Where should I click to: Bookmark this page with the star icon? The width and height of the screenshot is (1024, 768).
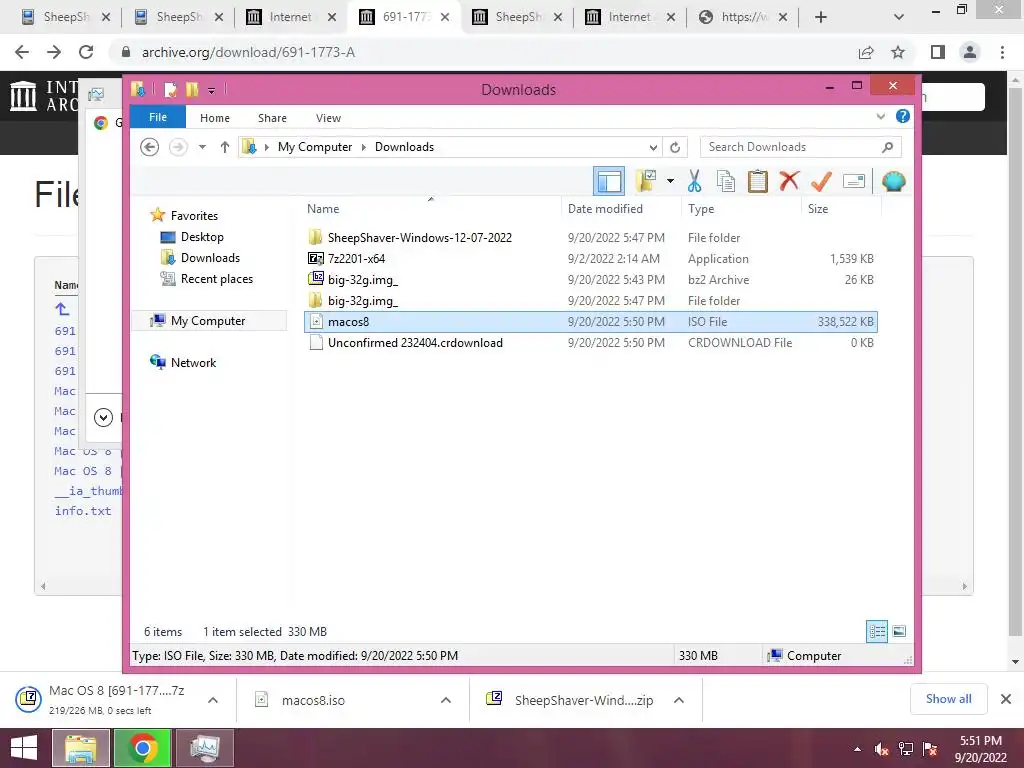pos(898,52)
